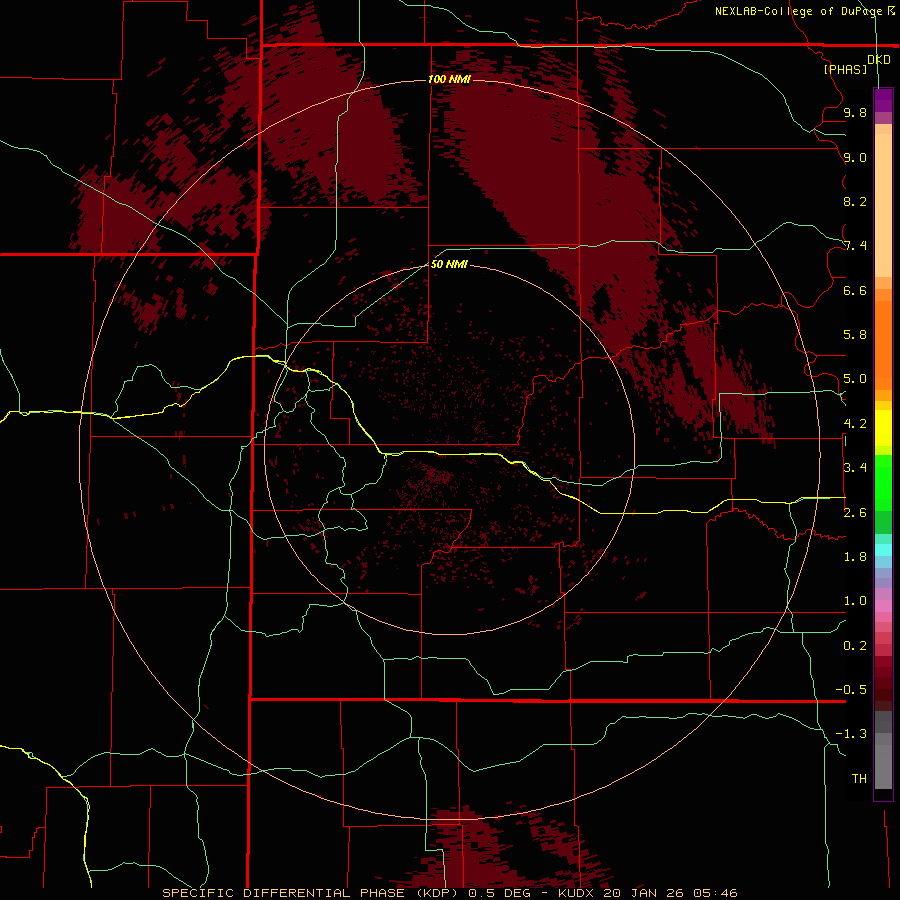Select the -1.3 scale value
The width and height of the screenshot is (900, 900).
pyautogui.click(x=851, y=734)
